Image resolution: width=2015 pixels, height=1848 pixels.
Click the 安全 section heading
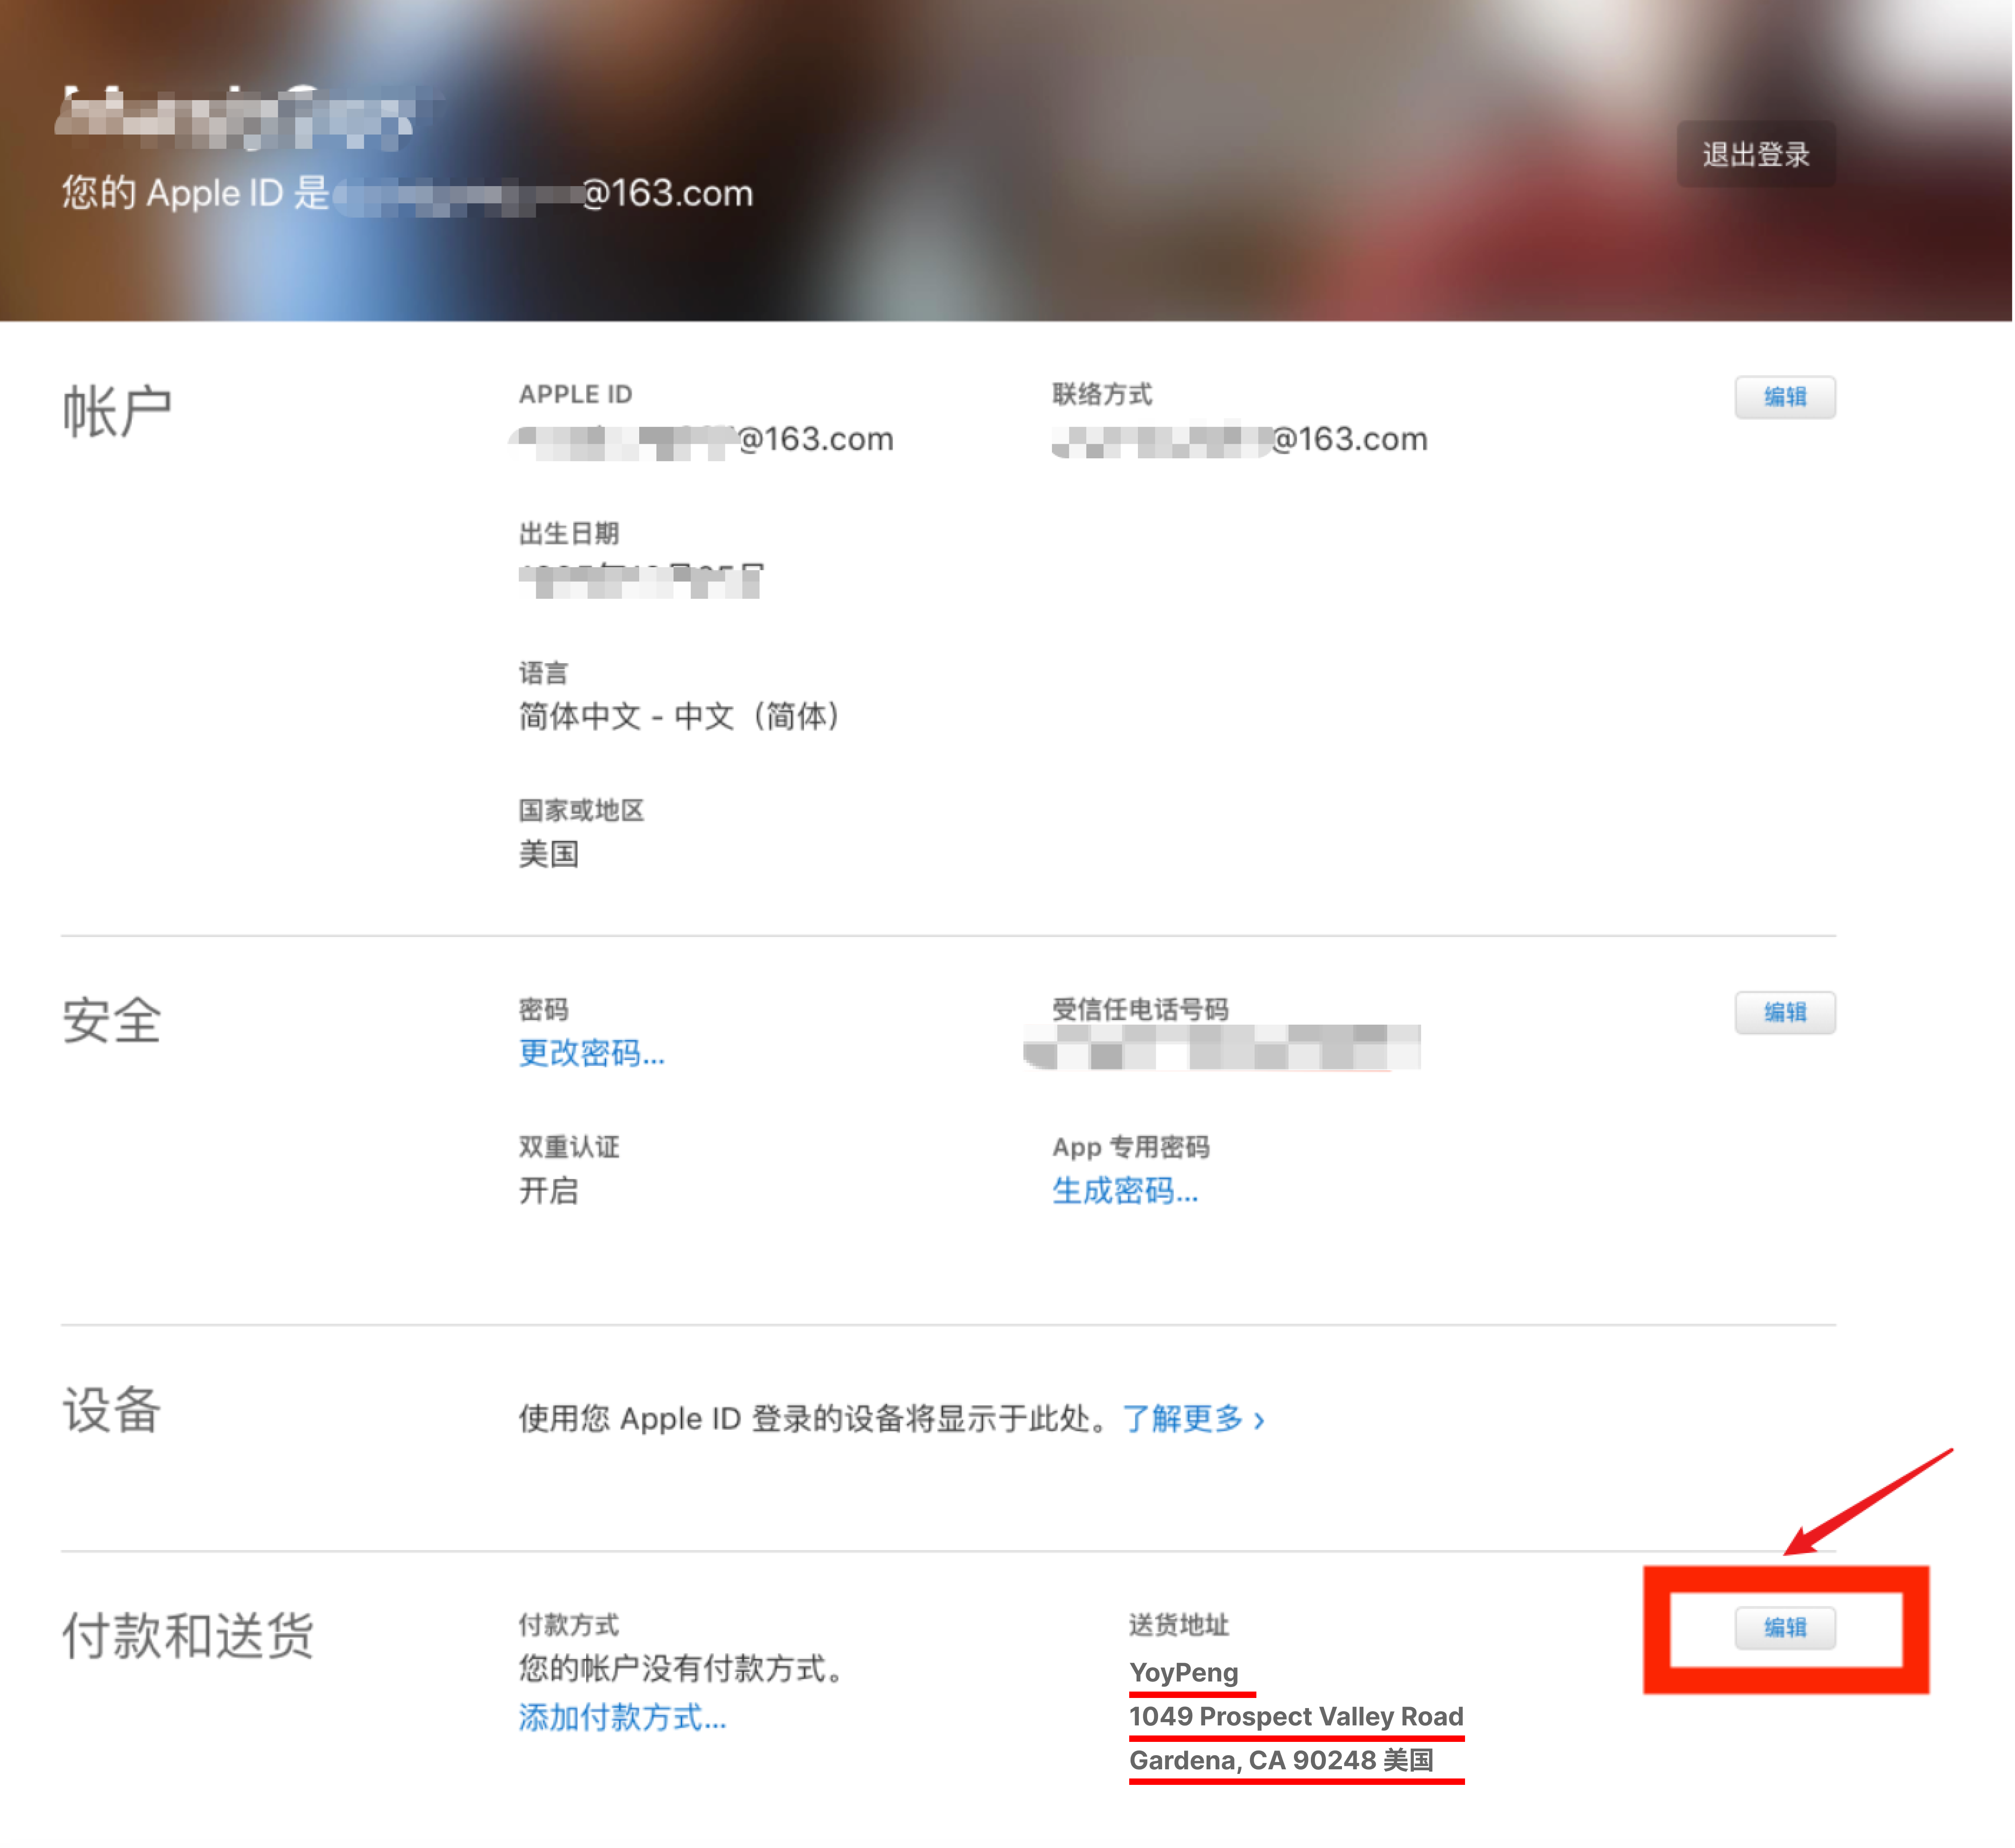(x=112, y=1021)
